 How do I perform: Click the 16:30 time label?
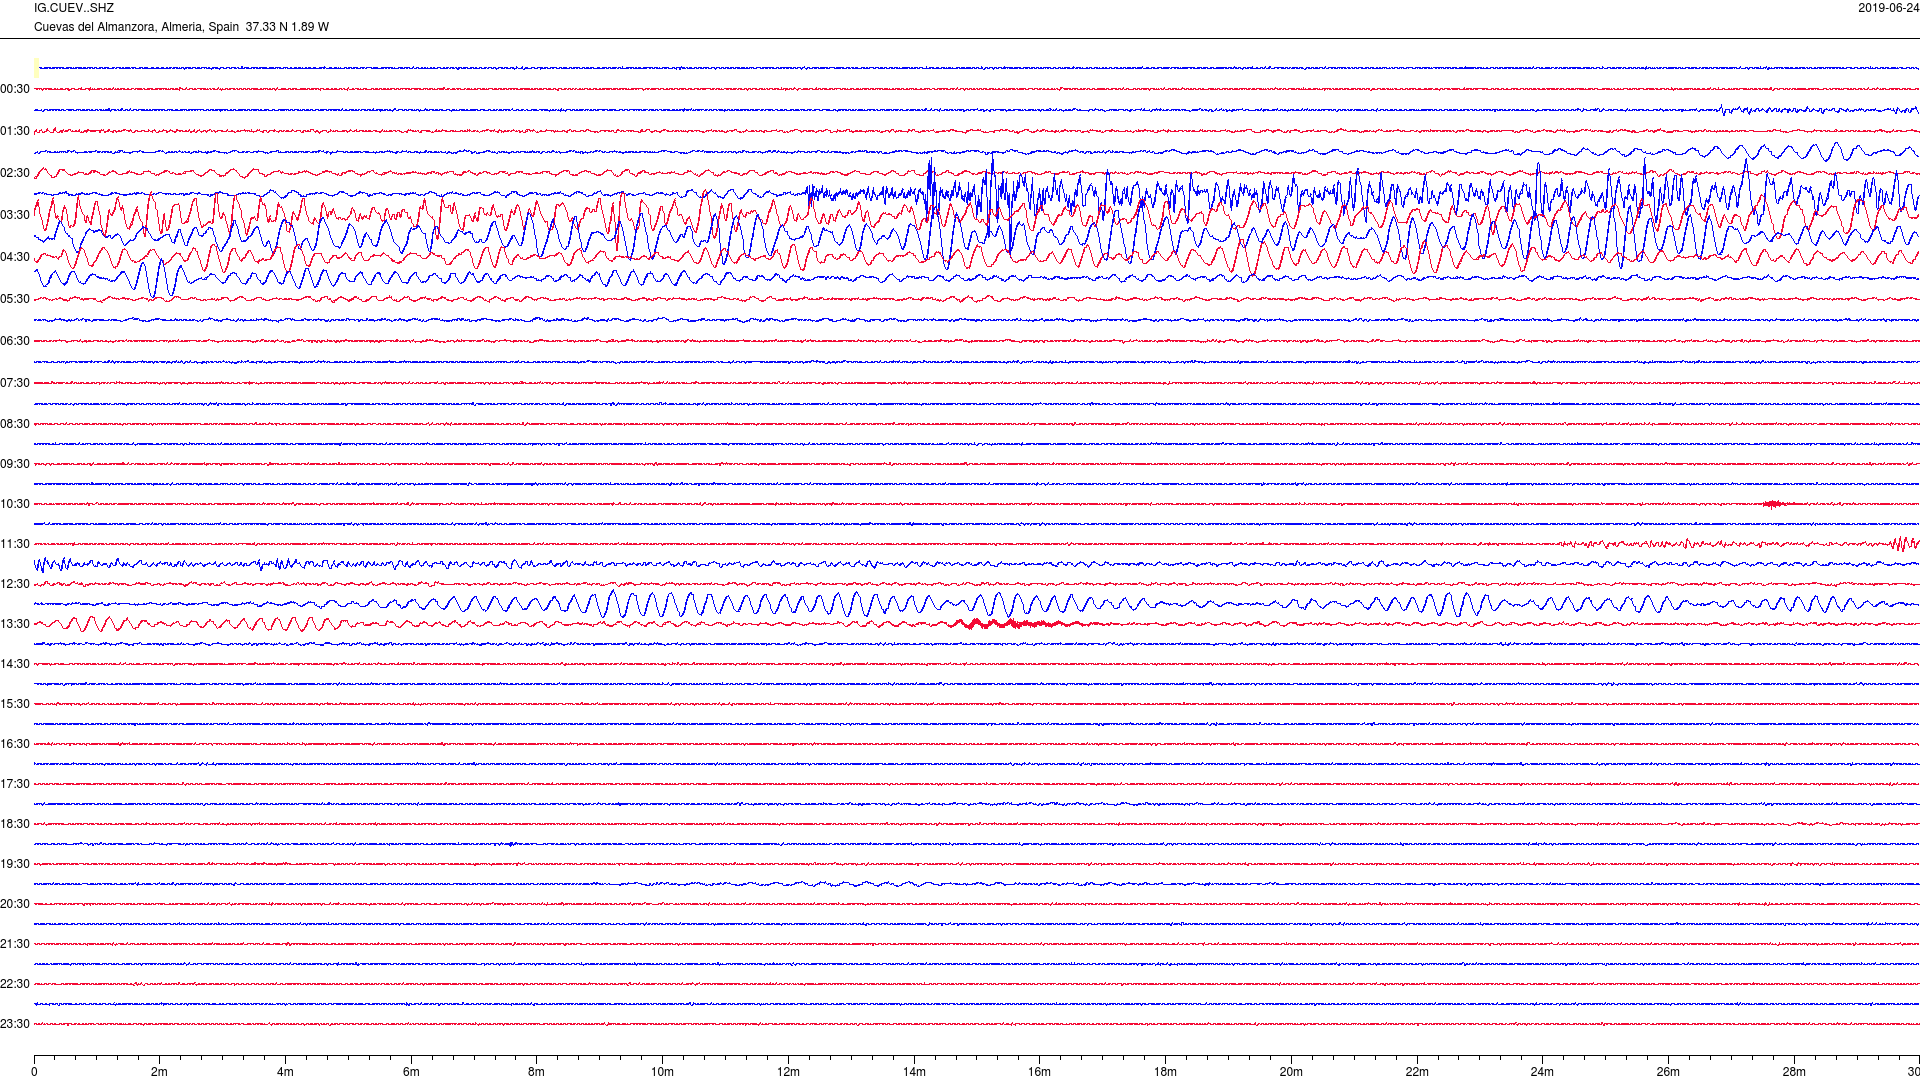(x=15, y=744)
